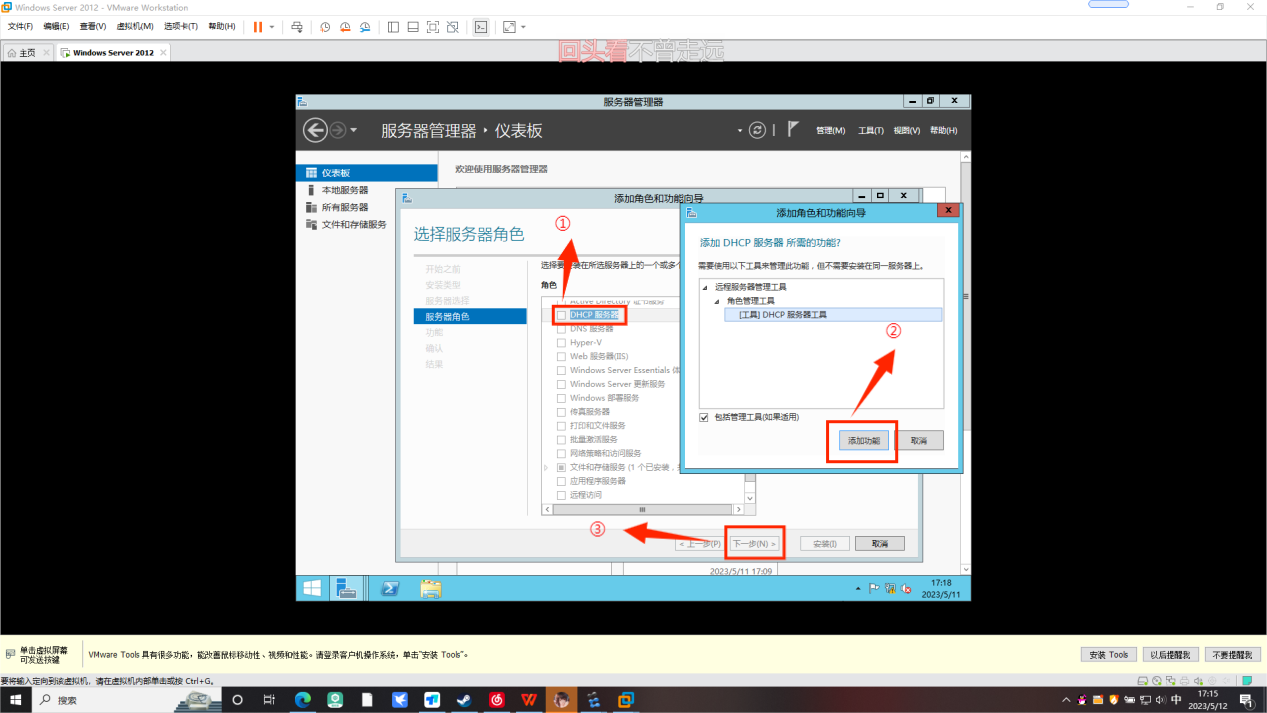The width and height of the screenshot is (1267, 713).
Task: Click the revert to snapshot icon
Action: click(345, 27)
